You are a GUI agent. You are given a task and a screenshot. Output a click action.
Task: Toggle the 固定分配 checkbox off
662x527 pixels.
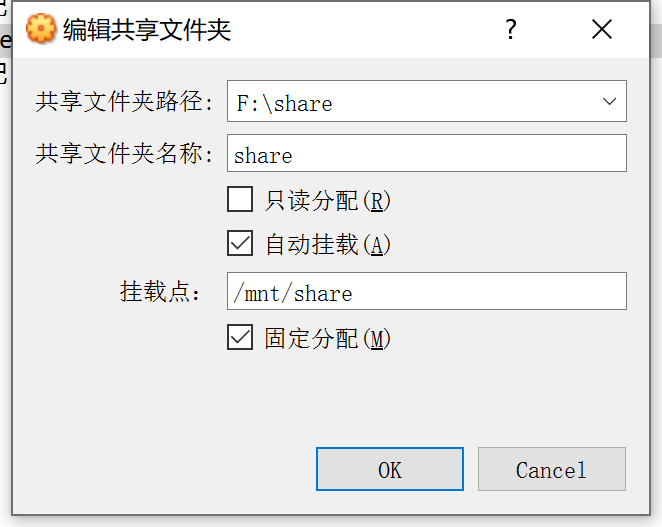pyautogui.click(x=240, y=338)
